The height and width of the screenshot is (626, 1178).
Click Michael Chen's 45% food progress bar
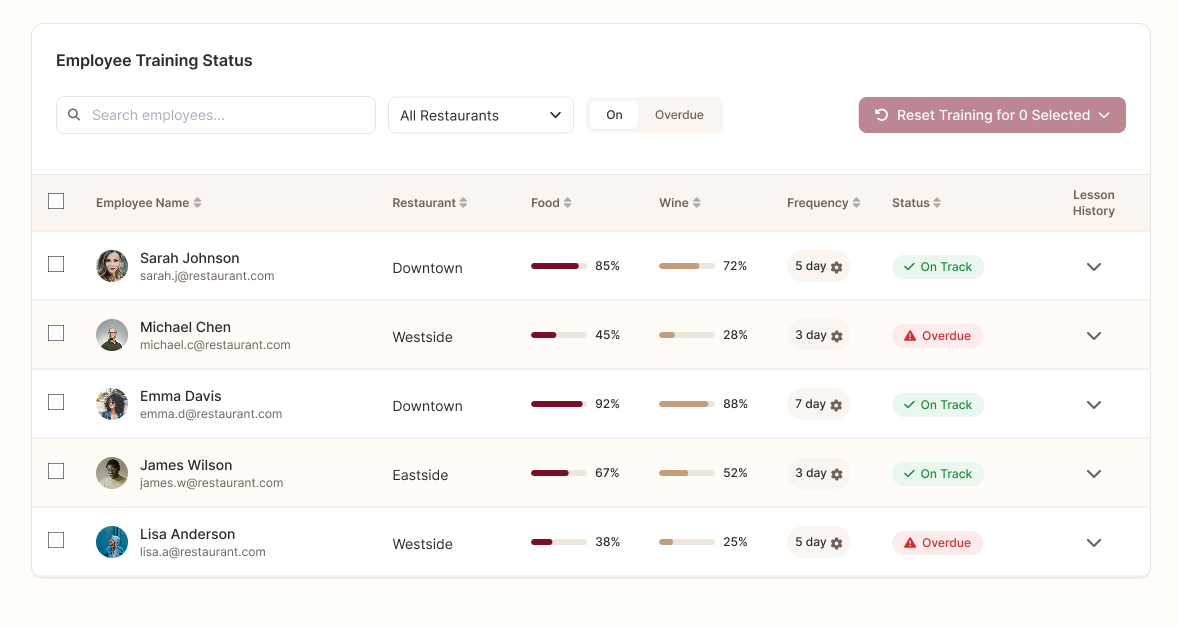click(x=557, y=335)
